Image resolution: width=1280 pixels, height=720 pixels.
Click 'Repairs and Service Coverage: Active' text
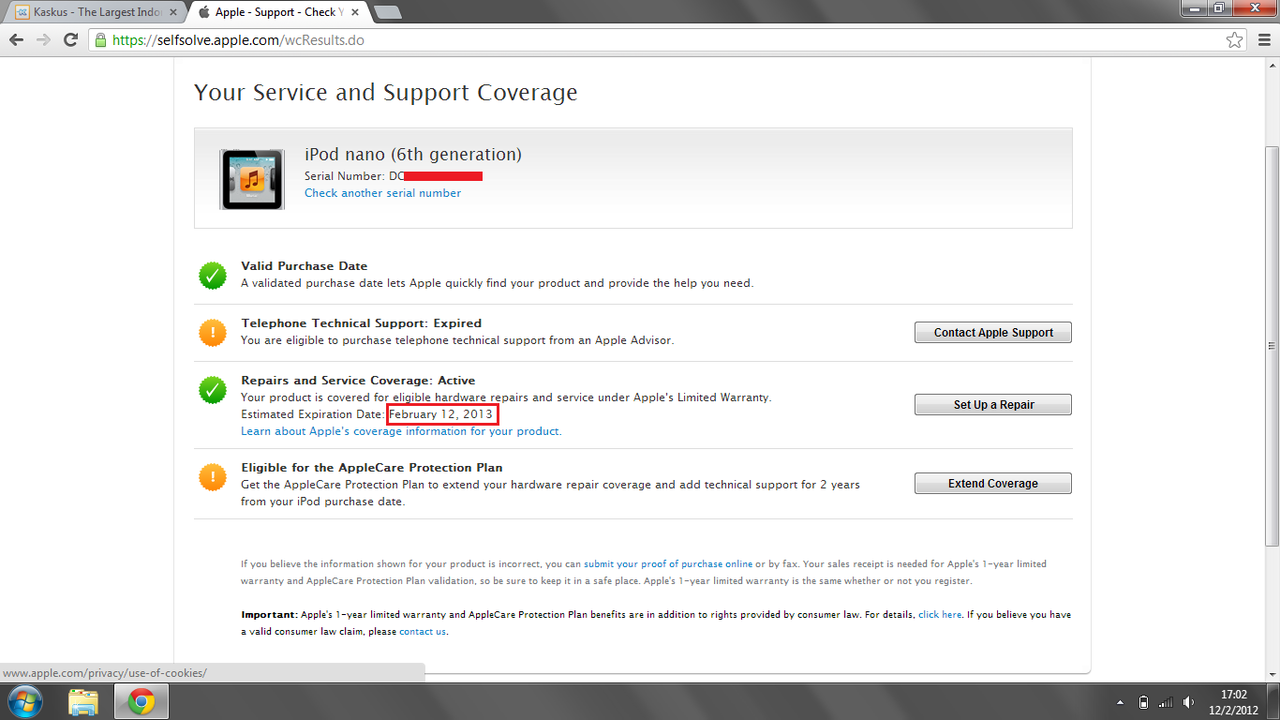[x=358, y=380]
